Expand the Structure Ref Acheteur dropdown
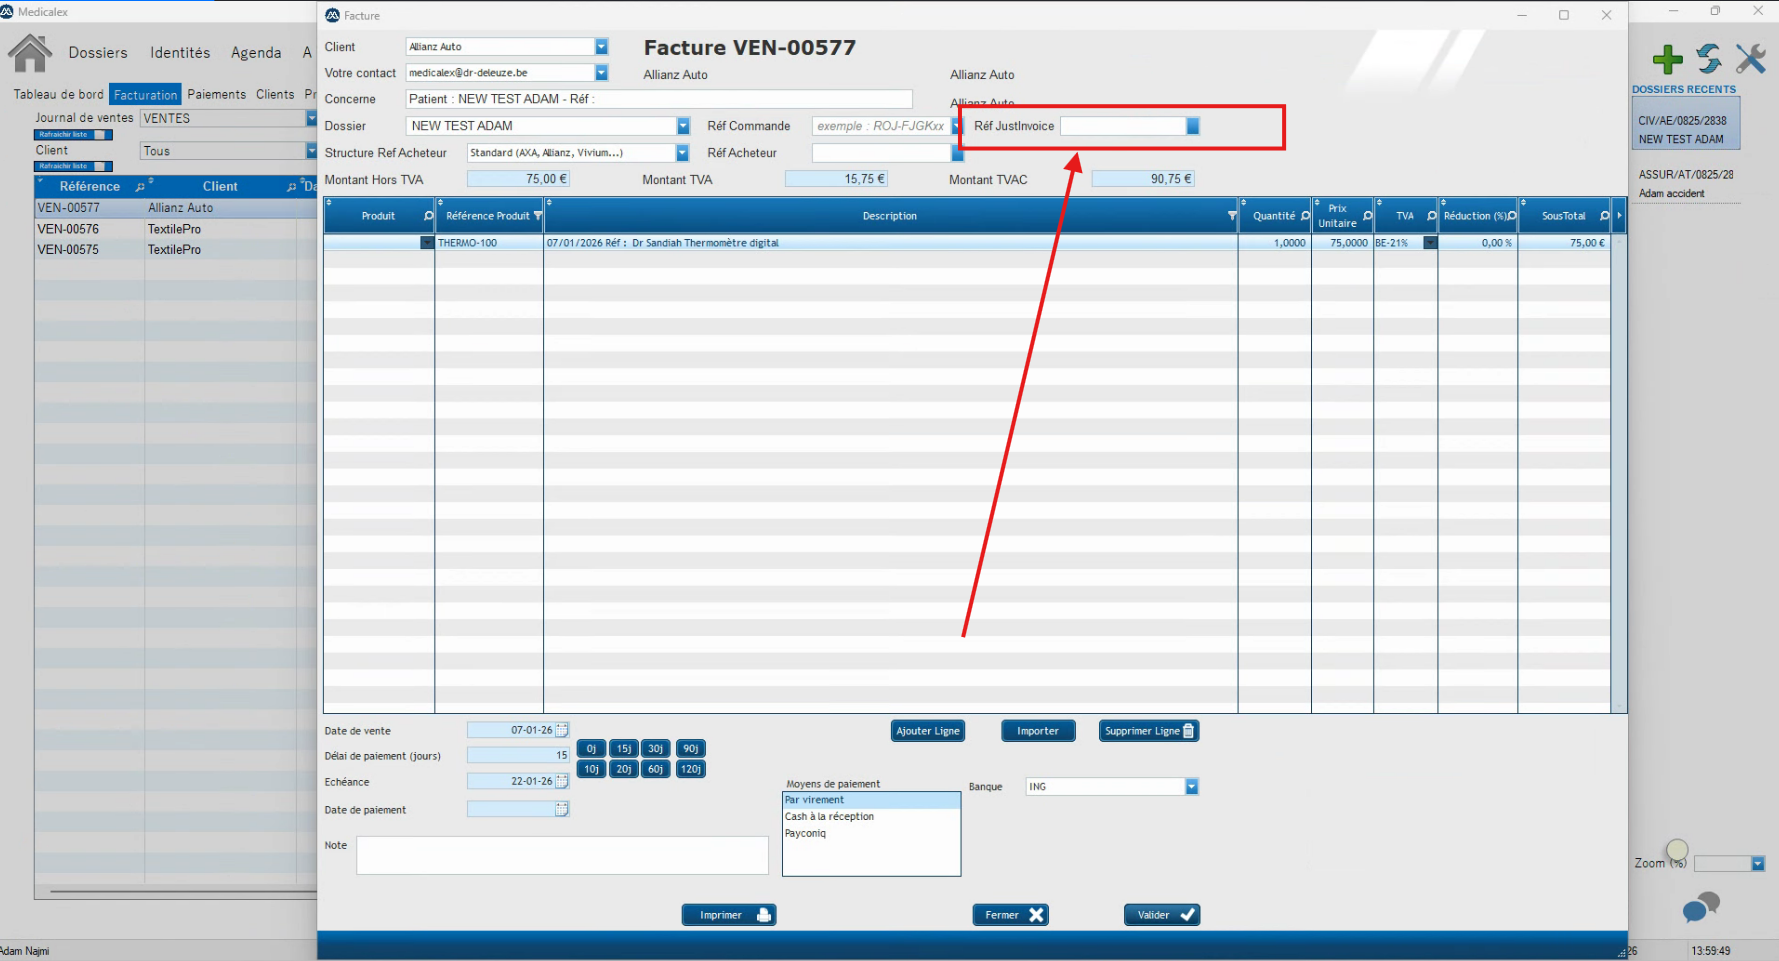Image resolution: width=1779 pixels, height=961 pixels. (682, 153)
